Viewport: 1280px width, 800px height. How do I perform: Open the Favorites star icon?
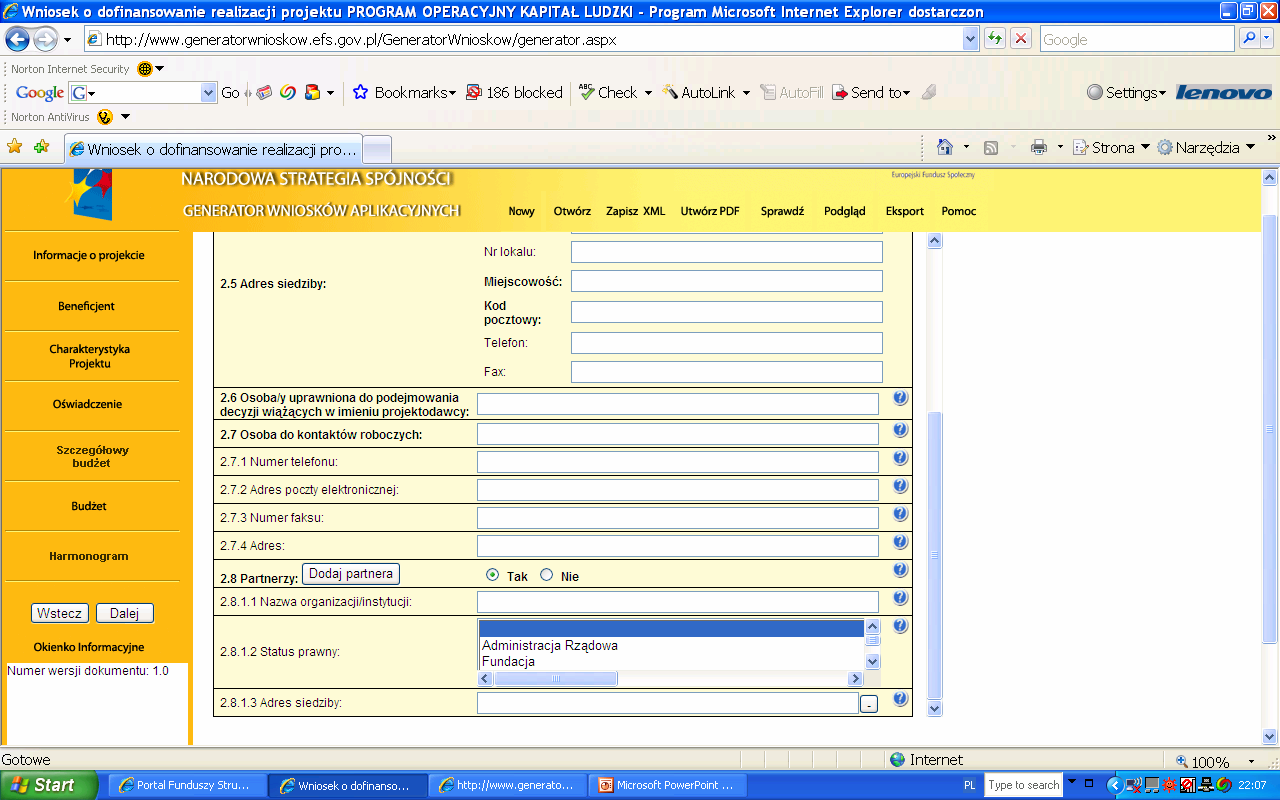point(15,147)
